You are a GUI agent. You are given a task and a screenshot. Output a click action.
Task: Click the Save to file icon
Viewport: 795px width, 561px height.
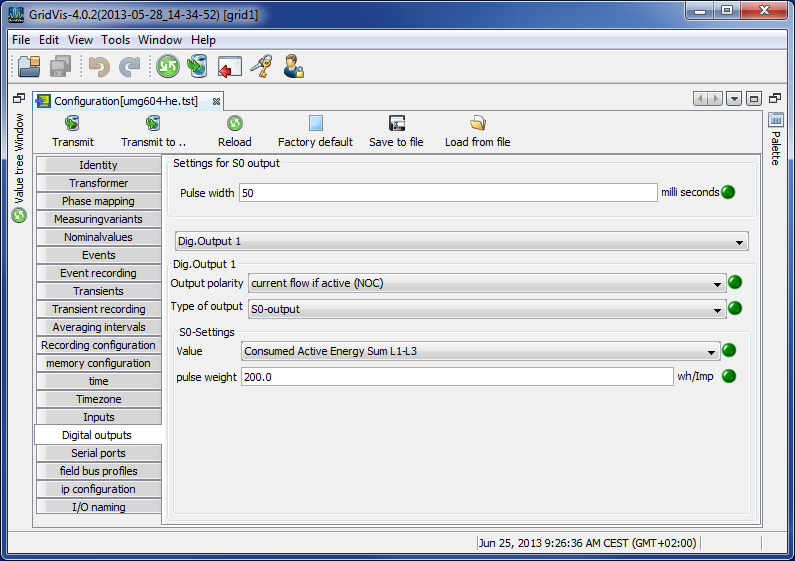(396, 124)
